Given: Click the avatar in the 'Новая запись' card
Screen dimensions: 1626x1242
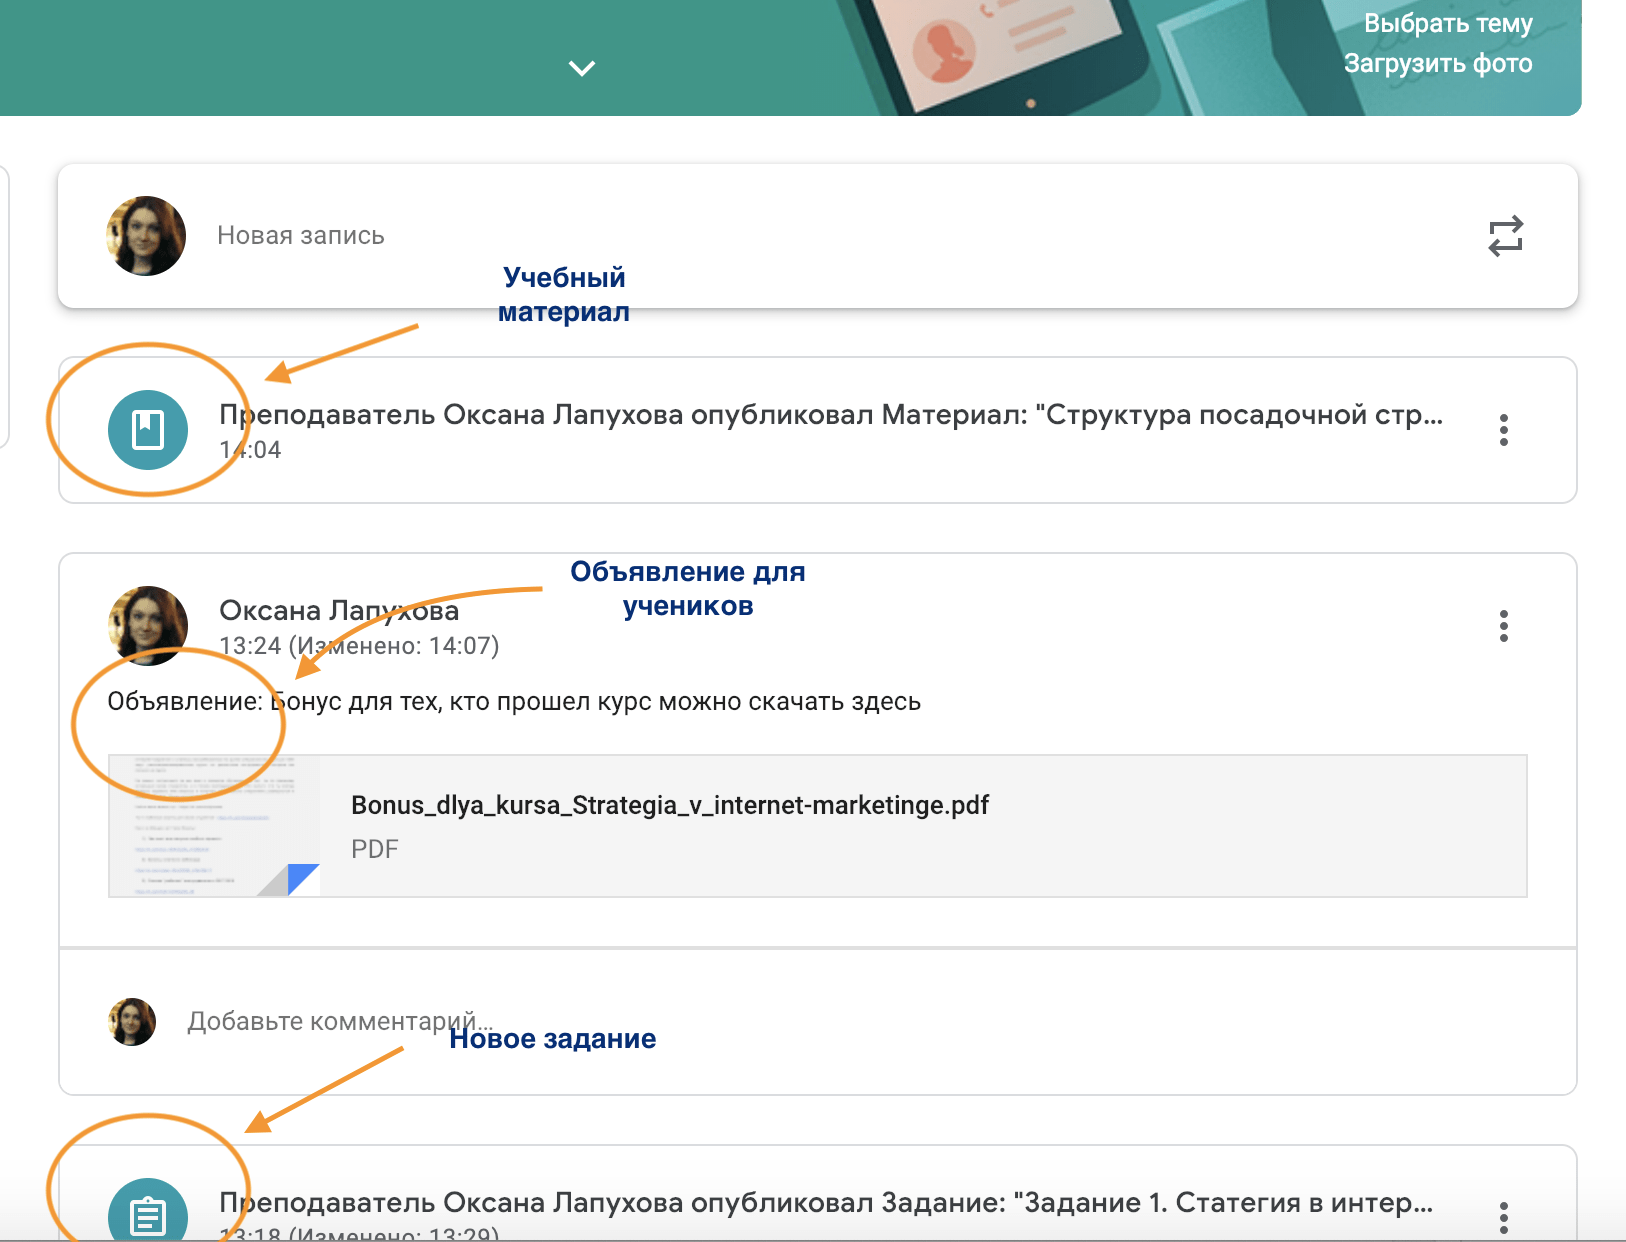Looking at the screenshot, I should coord(146,236).
